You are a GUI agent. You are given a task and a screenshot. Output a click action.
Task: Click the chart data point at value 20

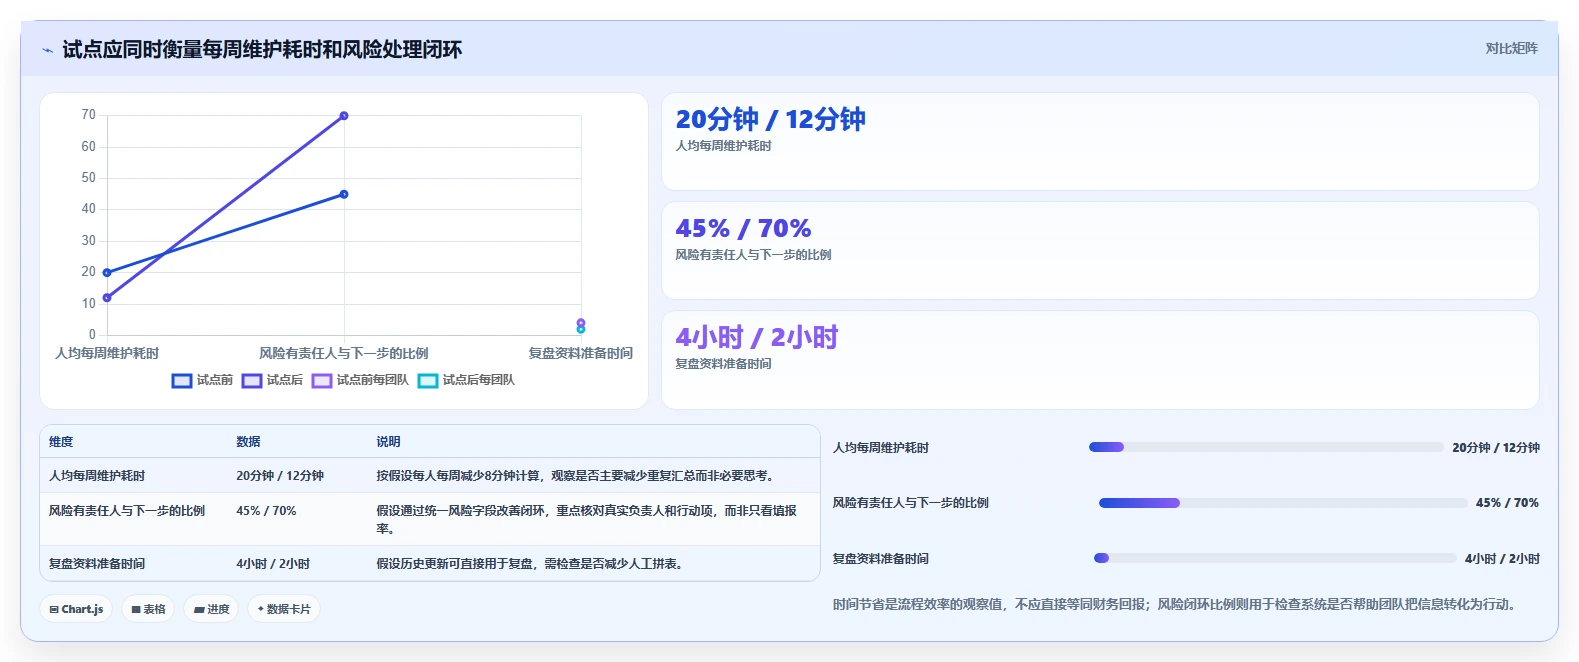point(107,272)
